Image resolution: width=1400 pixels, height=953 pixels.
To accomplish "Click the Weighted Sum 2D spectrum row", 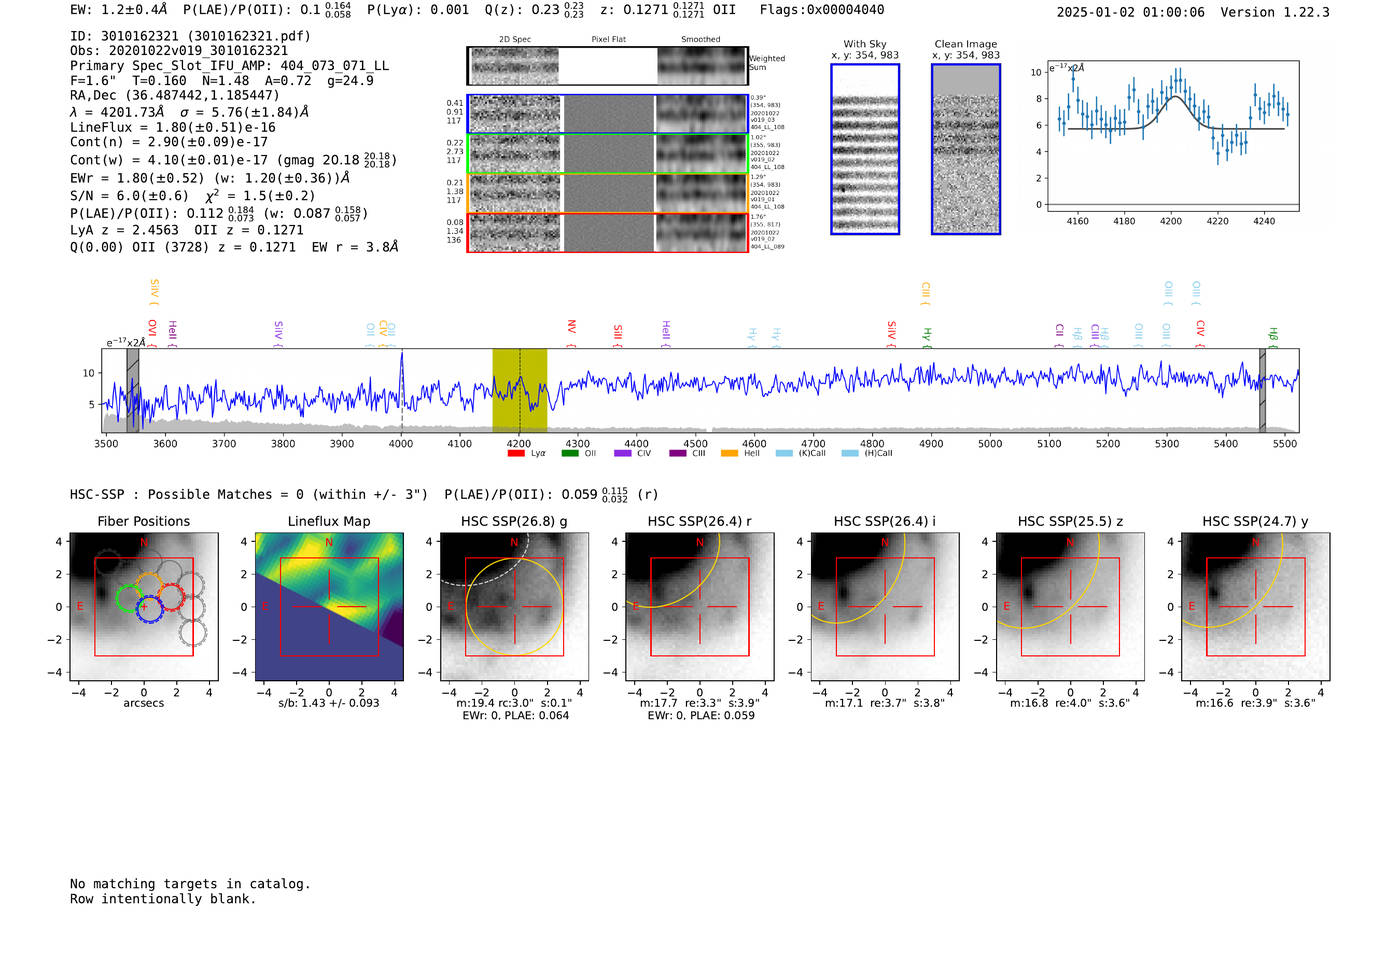I will coord(608,66).
